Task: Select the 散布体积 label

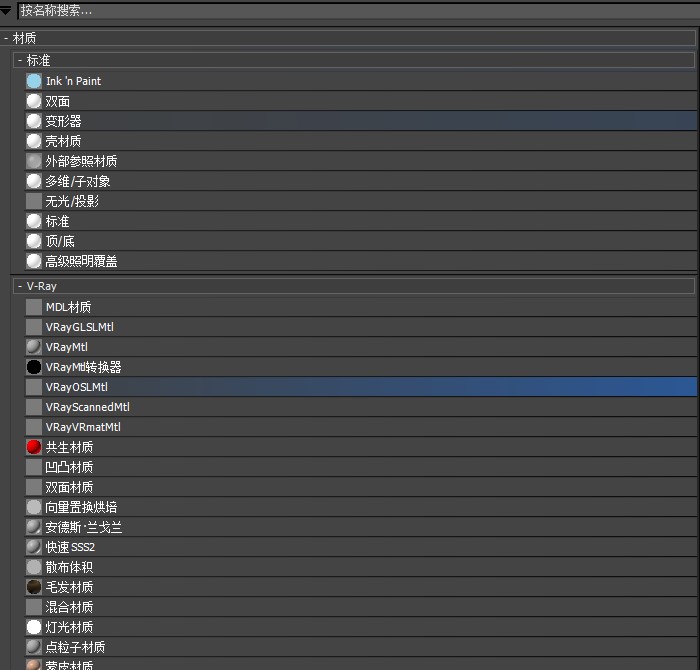Action: [69, 567]
